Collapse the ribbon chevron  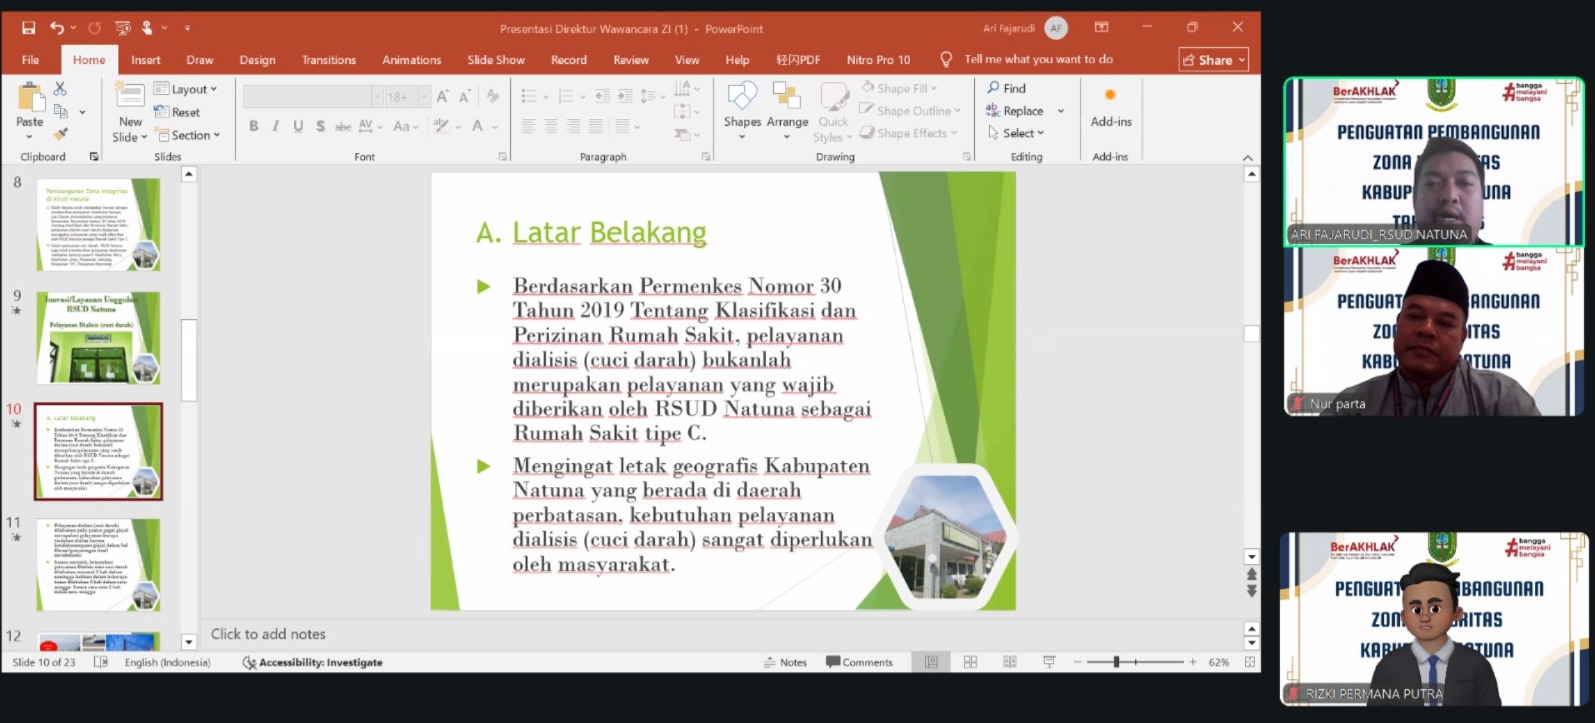[1247, 158]
